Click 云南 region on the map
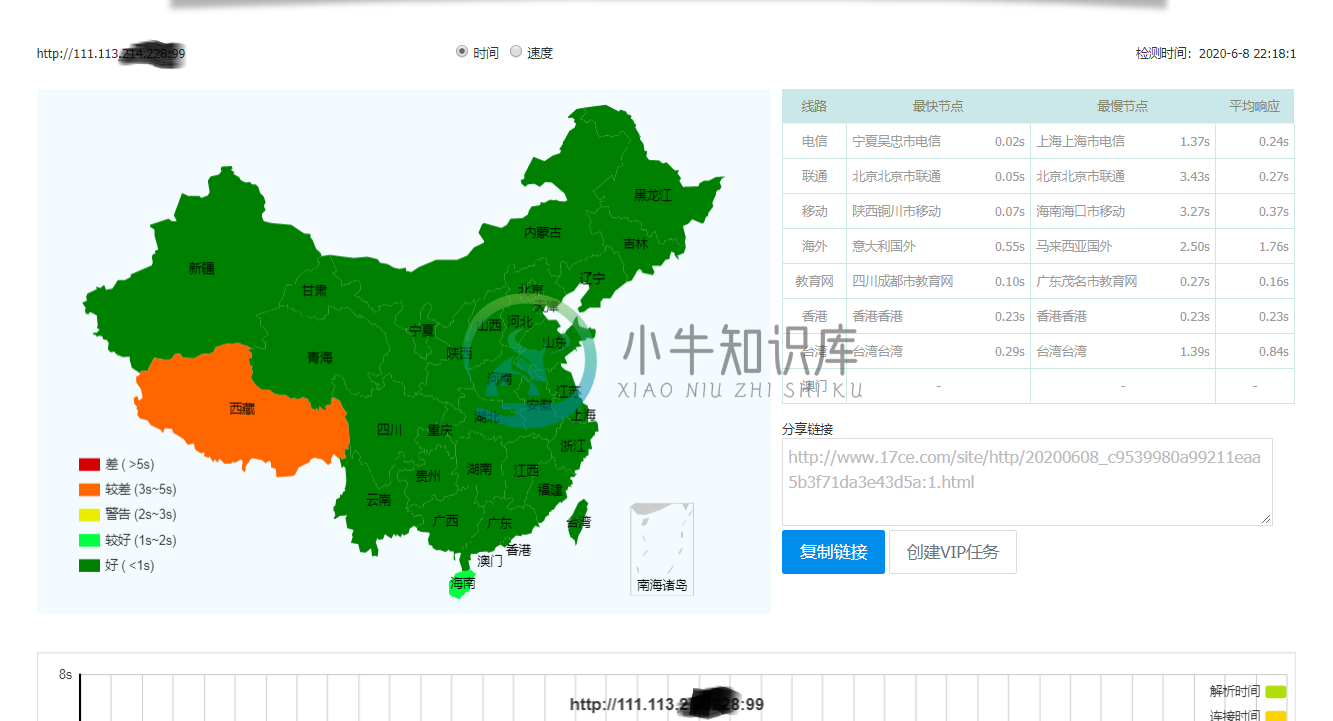This screenshot has width=1333, height=721. coord(379,499)
